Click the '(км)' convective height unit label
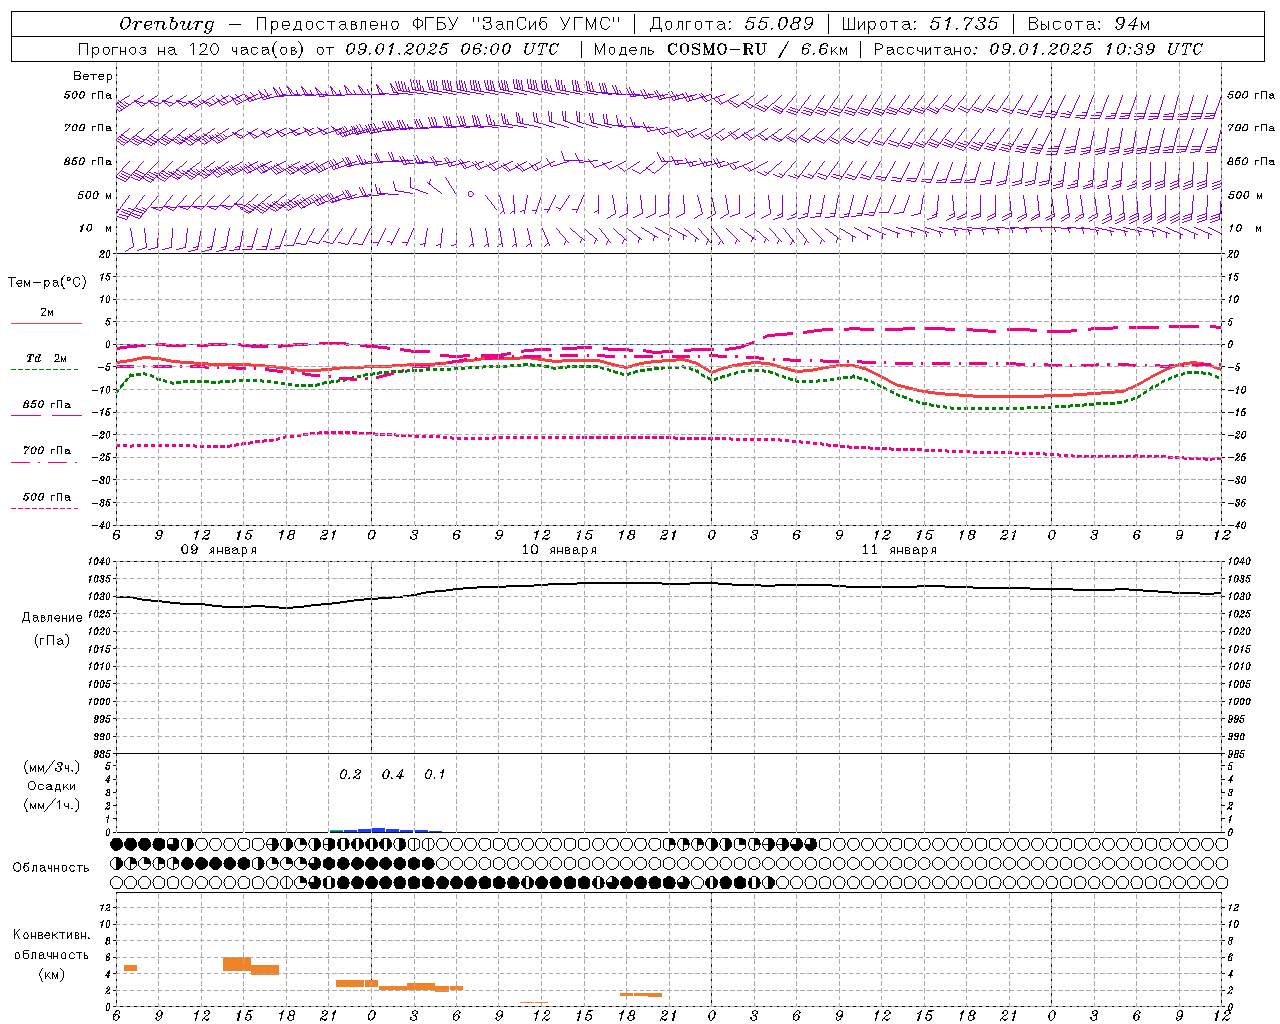This screenshot has height=1024, width=1280. [52, 974]
